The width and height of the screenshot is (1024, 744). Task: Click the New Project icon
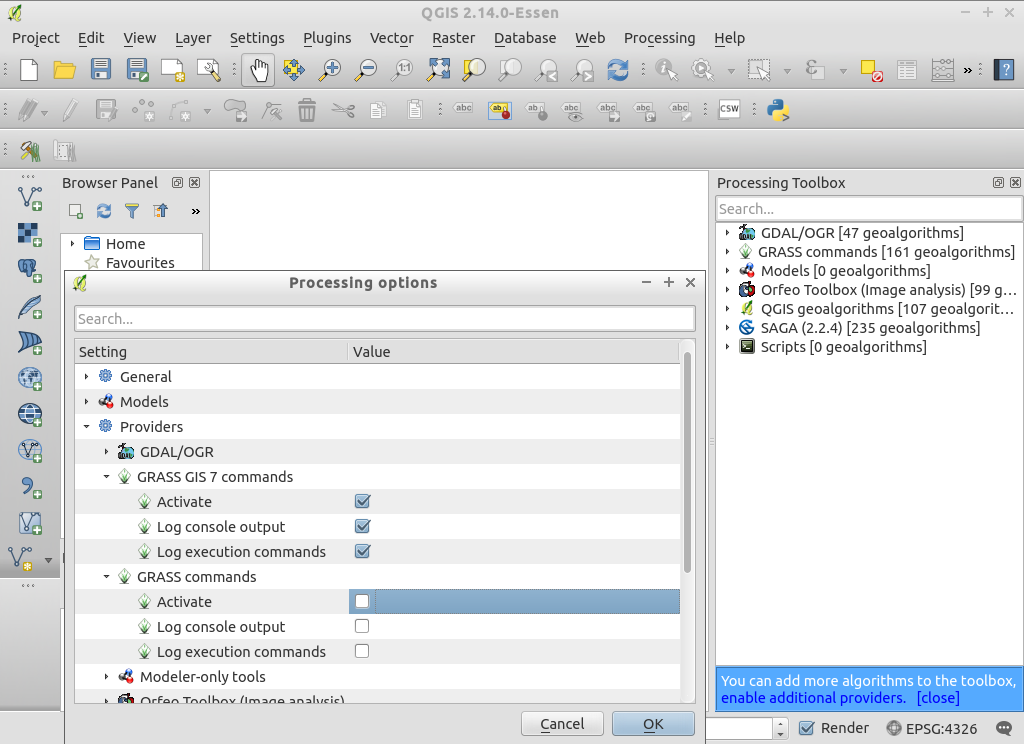tap(29, 69)
